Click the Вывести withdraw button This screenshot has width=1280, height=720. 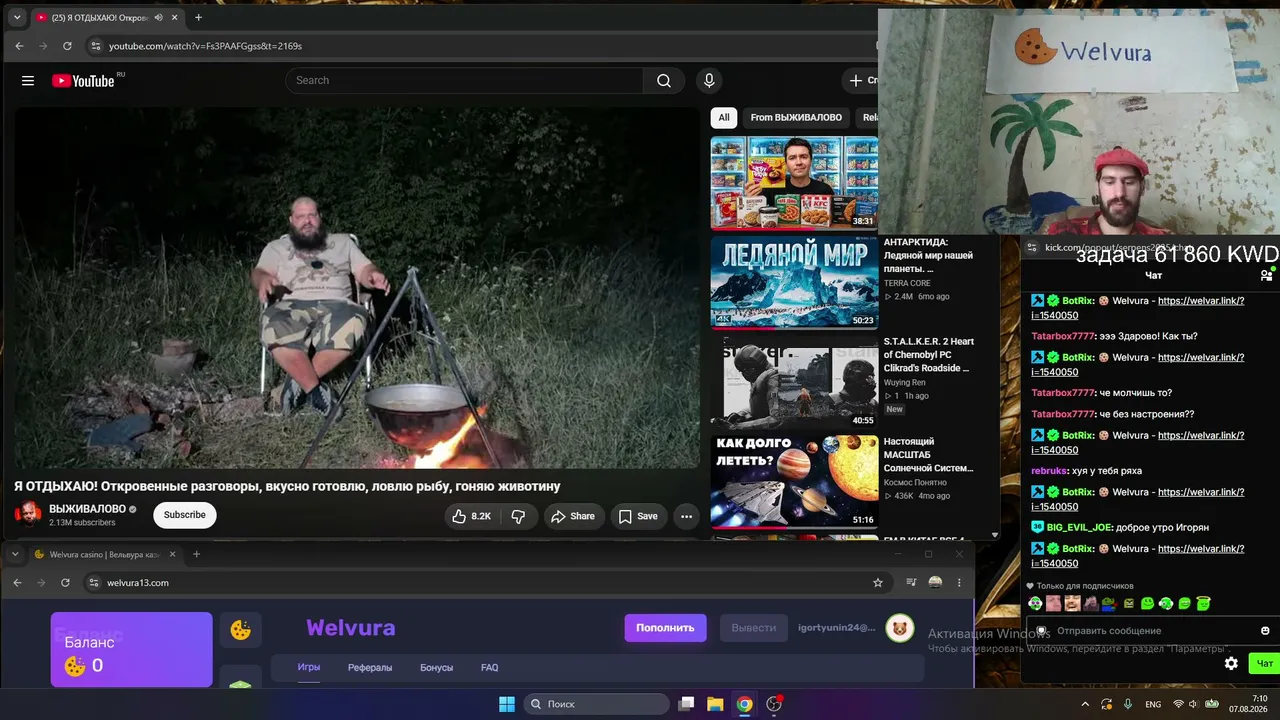point(754,628)
